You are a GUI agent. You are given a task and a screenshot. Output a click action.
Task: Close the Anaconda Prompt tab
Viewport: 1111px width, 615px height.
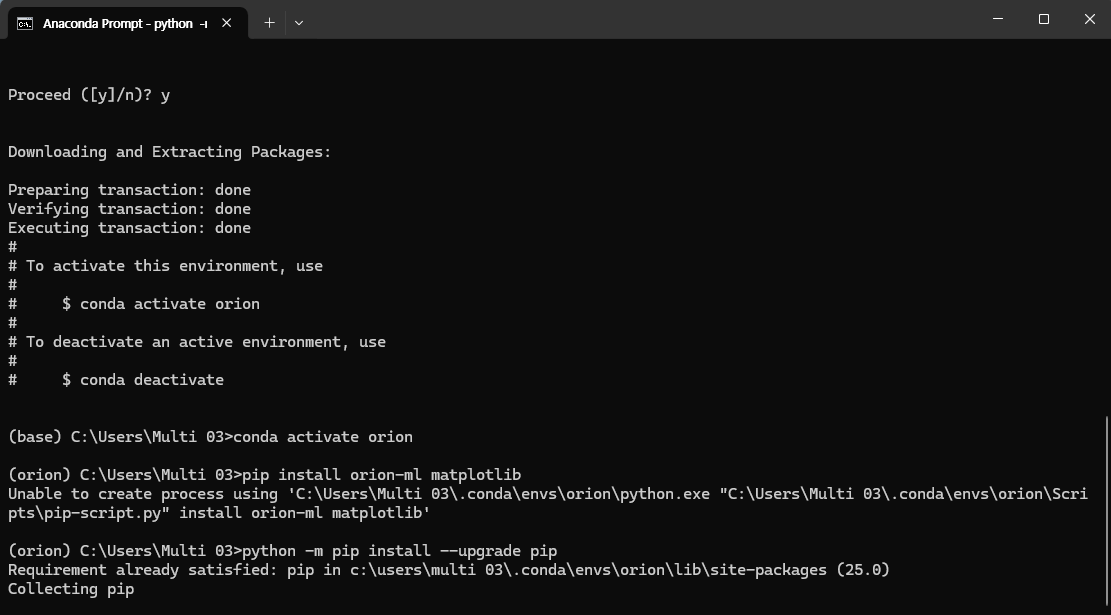click(x=227, y=23)
